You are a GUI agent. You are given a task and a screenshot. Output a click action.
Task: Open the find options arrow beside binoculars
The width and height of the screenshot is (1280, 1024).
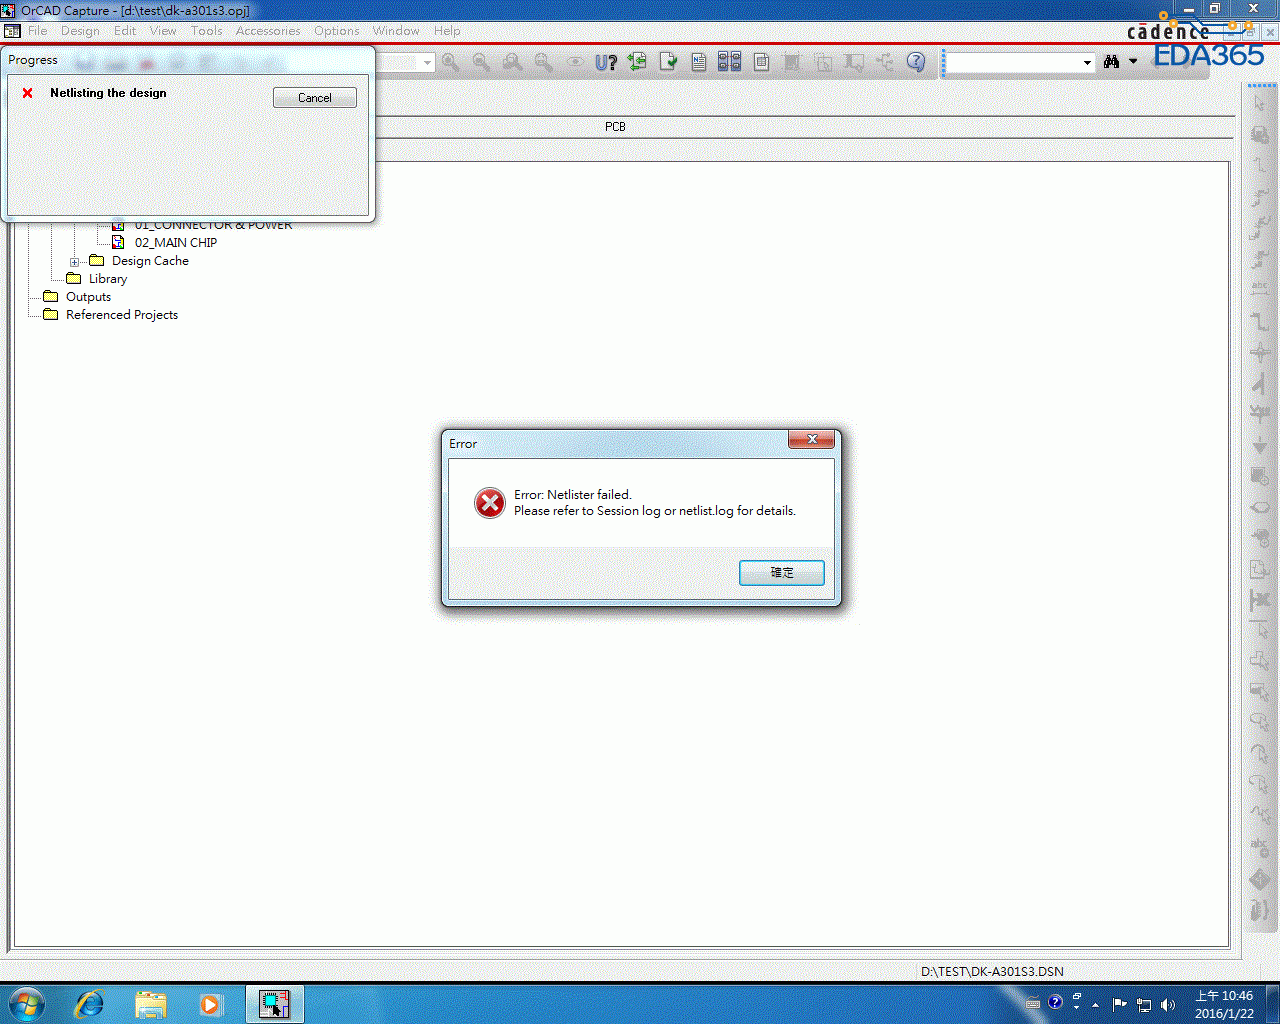(1133, 62)
